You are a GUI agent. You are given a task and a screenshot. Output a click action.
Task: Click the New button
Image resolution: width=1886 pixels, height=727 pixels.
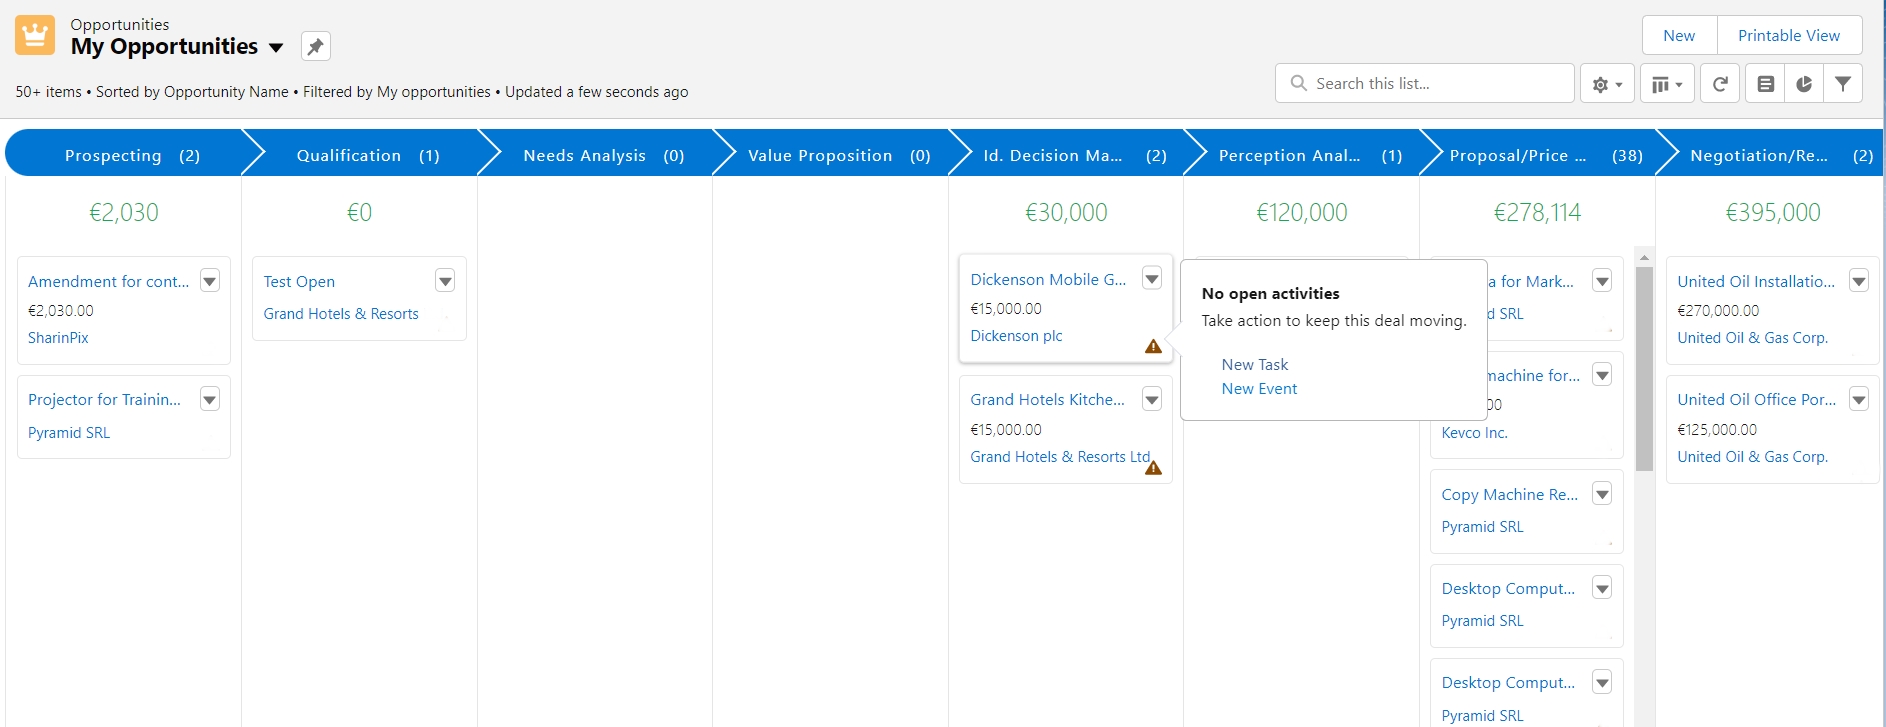point(1679,35)
